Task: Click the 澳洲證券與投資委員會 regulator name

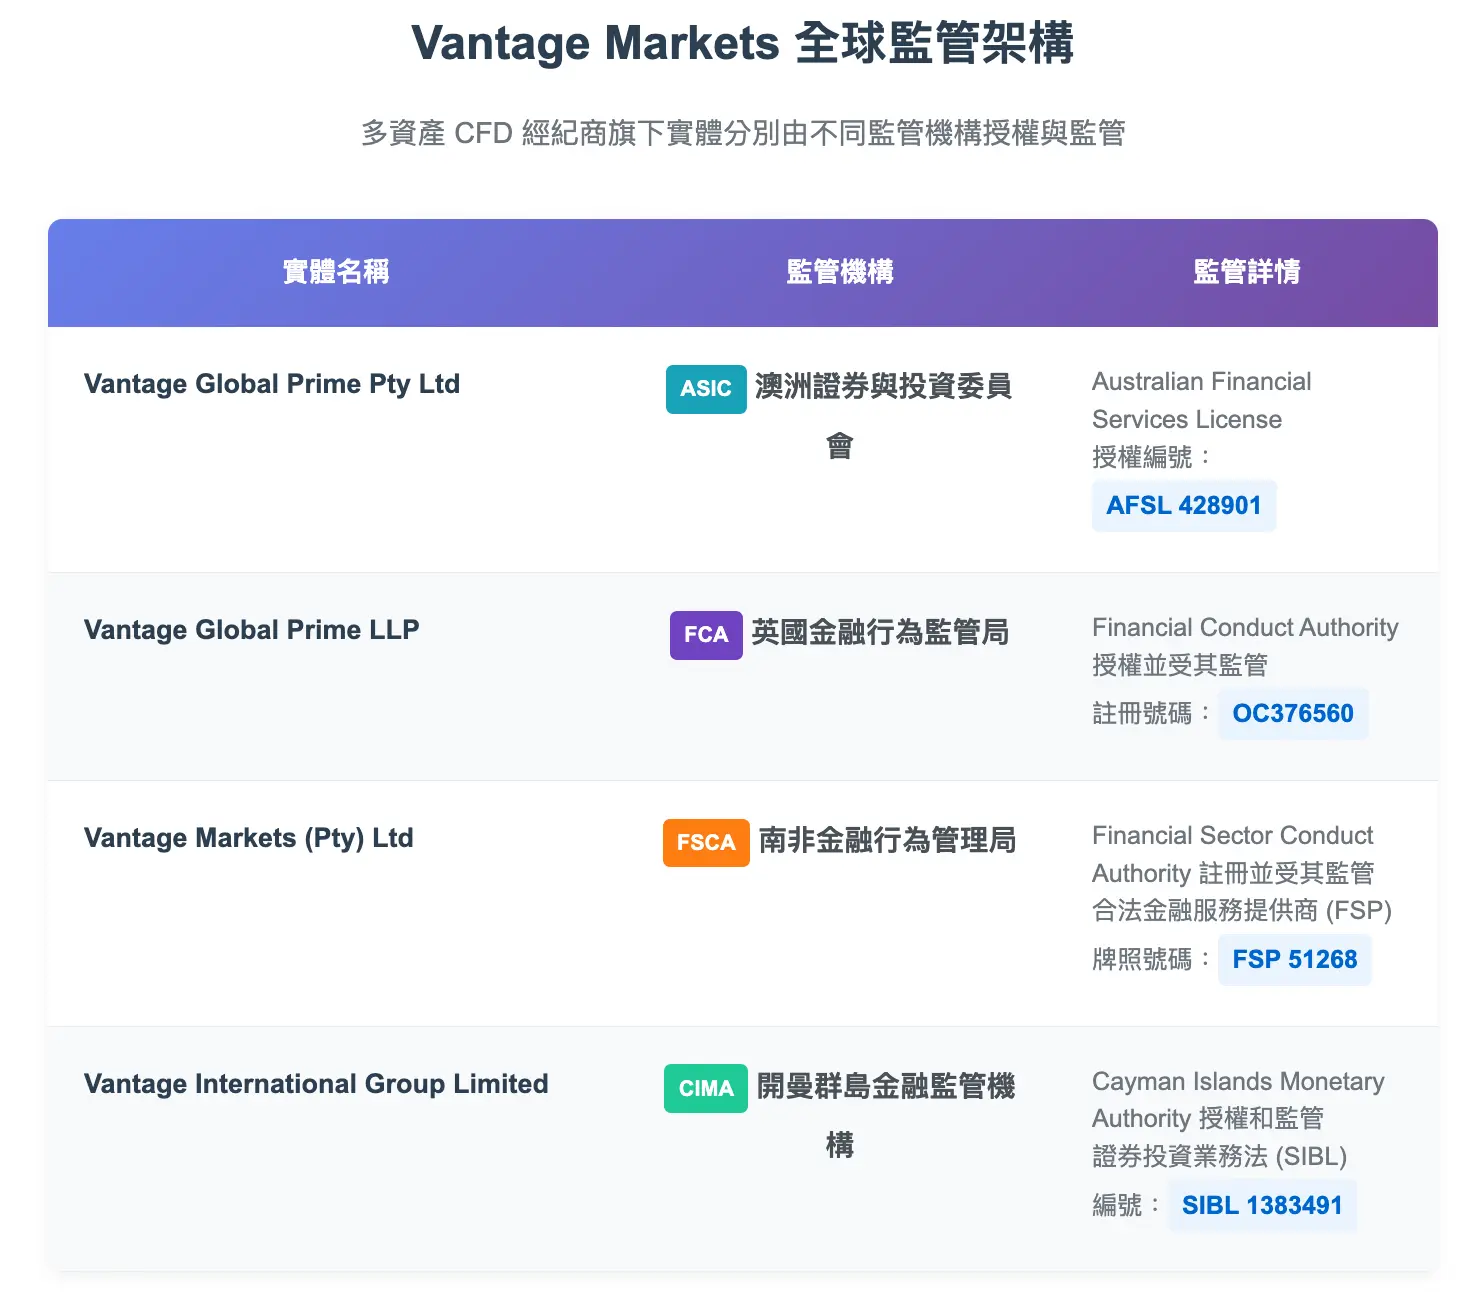Action: click(x=883, y=387)
